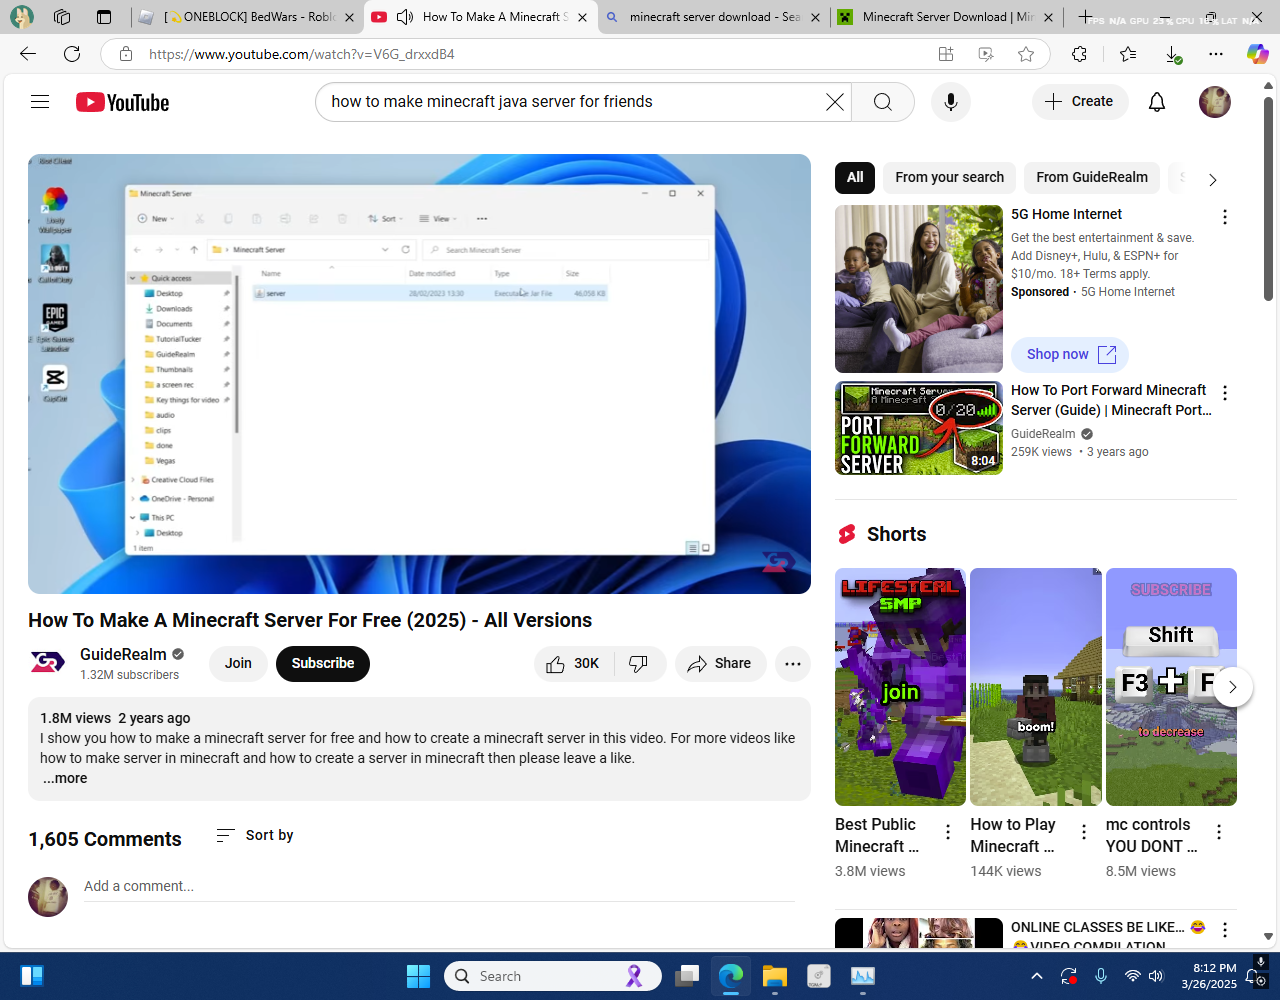Click the YouTube search magnifier button
The height and width of the screenshot is (1000, 1280).
pyautogui.click(x=883, y=102)
